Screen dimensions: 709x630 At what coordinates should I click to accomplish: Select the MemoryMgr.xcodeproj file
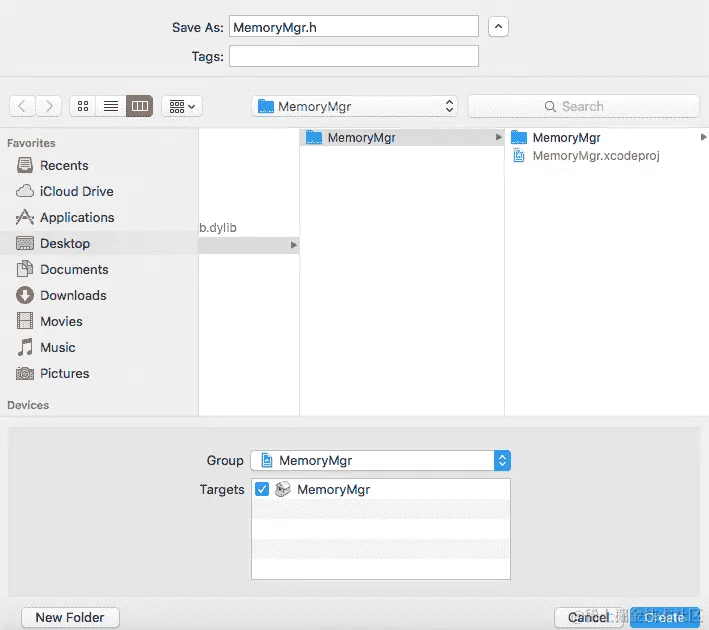click(606, 156)
